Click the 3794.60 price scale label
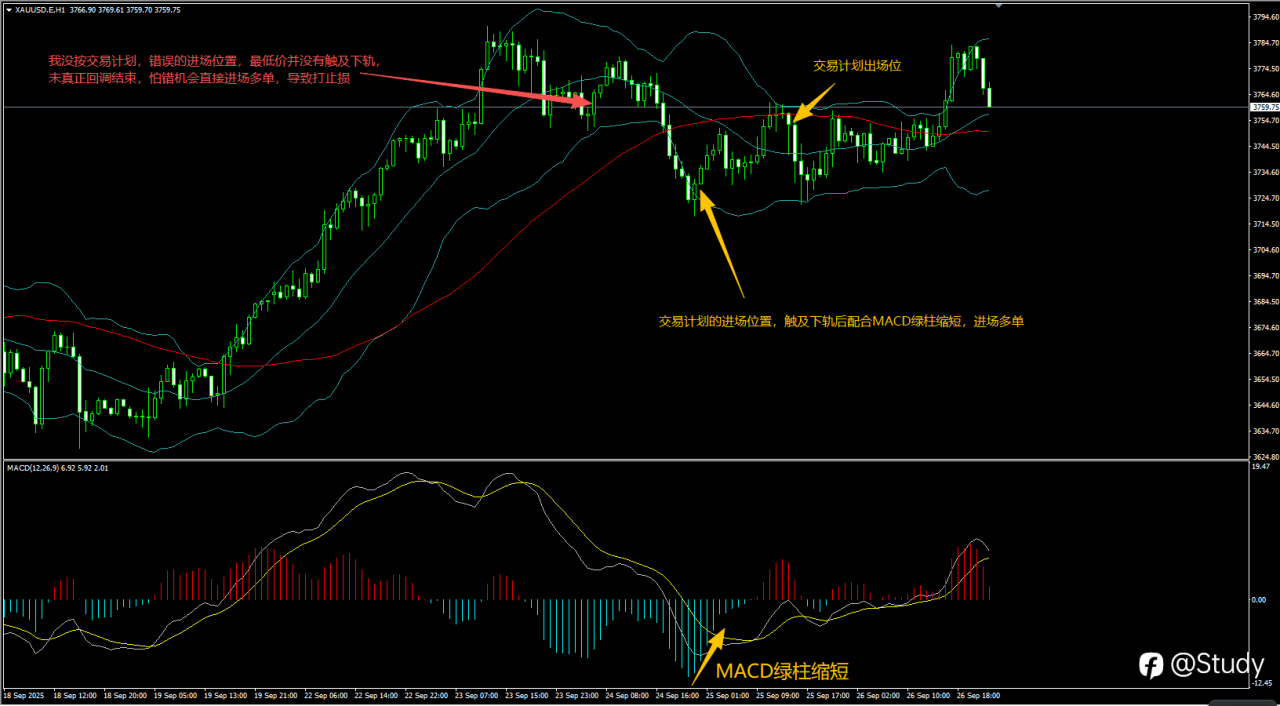 tap(1263, 17)
